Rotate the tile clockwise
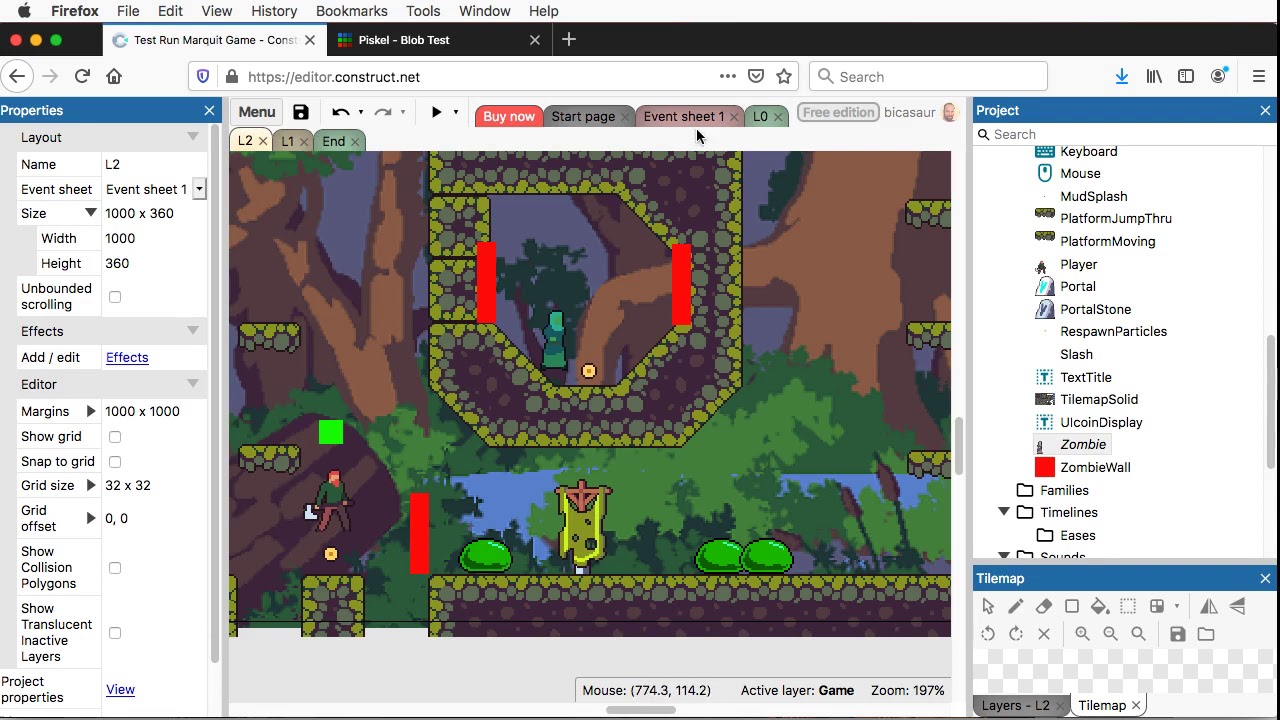1280x720 pixels. [1016, 634]
